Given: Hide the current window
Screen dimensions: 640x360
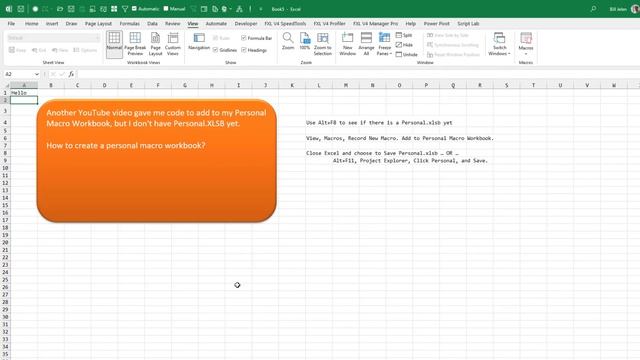Looking at the screenshot, I should (x=404, y=44).
